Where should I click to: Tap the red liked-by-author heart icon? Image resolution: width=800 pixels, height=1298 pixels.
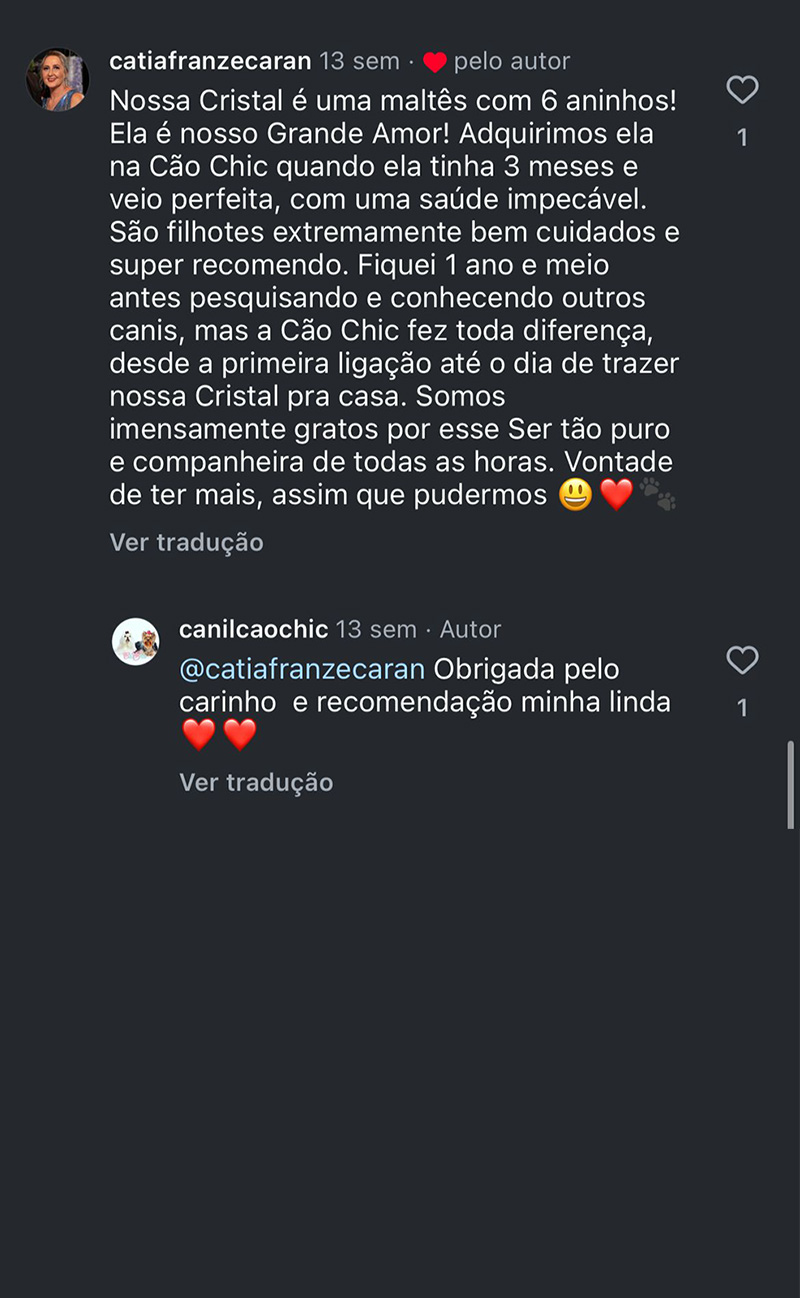click(x=434, y=62)
